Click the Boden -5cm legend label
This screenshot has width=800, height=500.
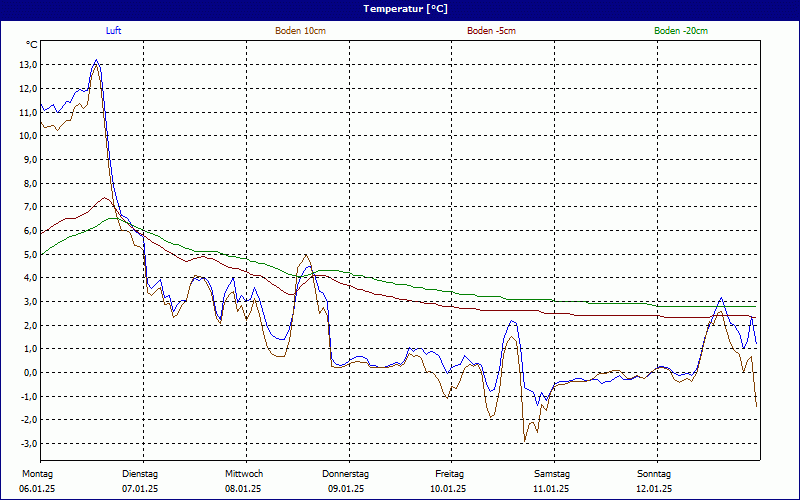pyautogui.click(x=491, y=31)
